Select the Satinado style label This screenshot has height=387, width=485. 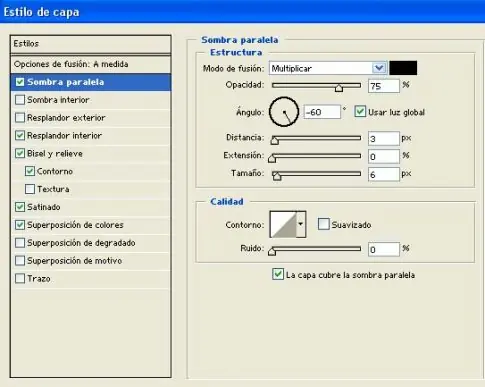[44, 207]
